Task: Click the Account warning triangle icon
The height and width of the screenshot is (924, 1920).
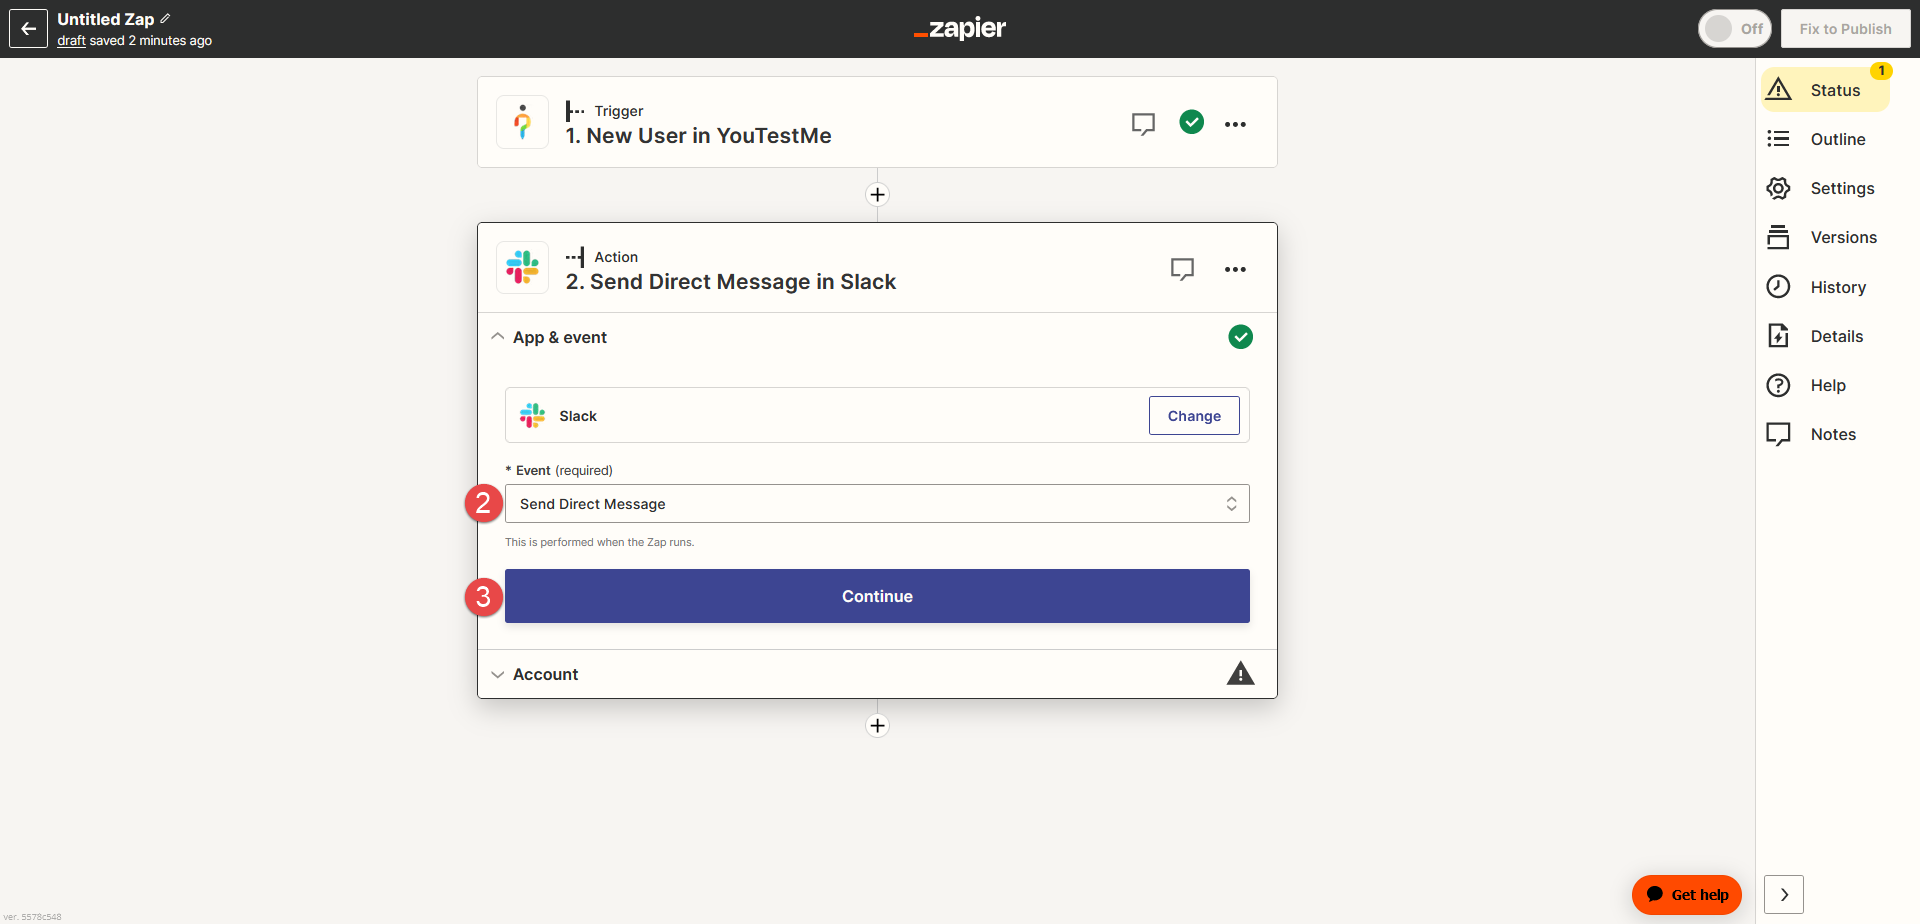Action: point(1240,673)
